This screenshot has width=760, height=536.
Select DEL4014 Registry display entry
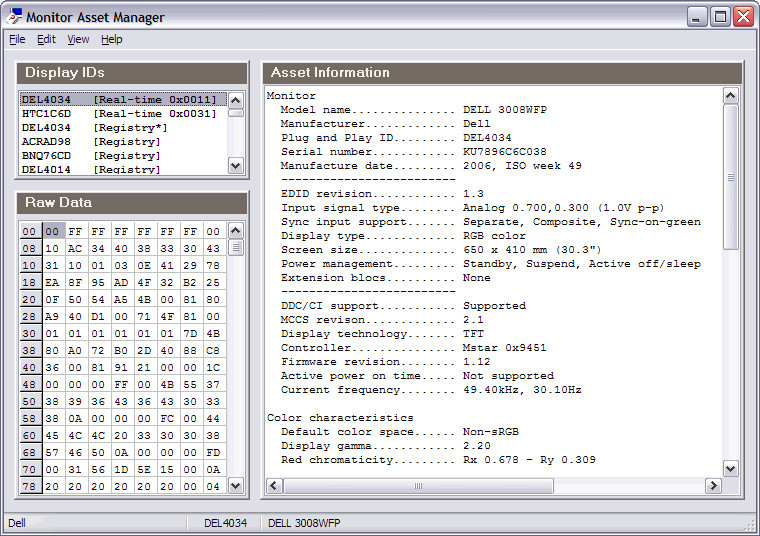click(x=123, y=169)
